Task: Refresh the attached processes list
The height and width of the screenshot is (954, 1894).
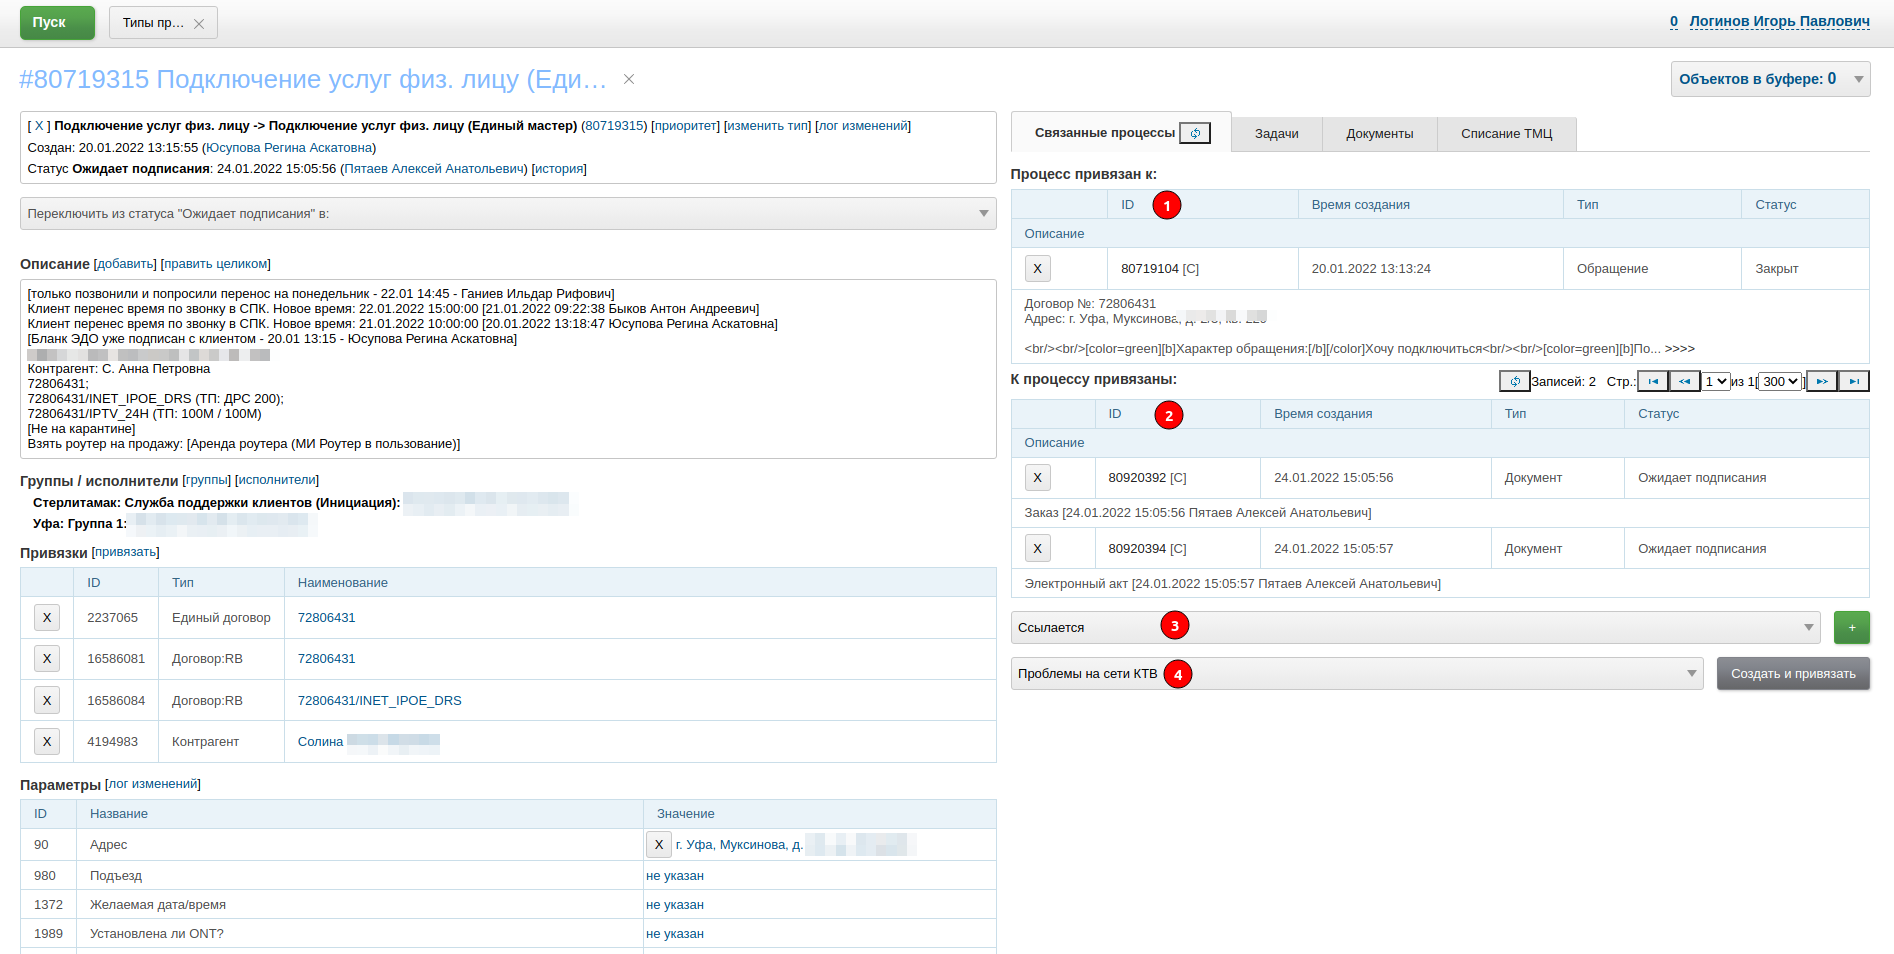Action: 1514,381
